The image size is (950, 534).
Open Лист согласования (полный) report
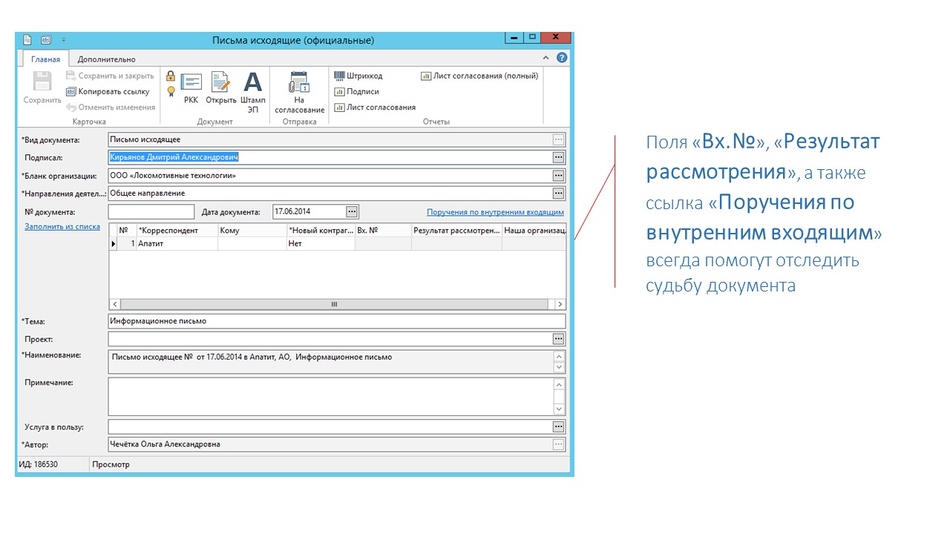[x=480, y=76]
